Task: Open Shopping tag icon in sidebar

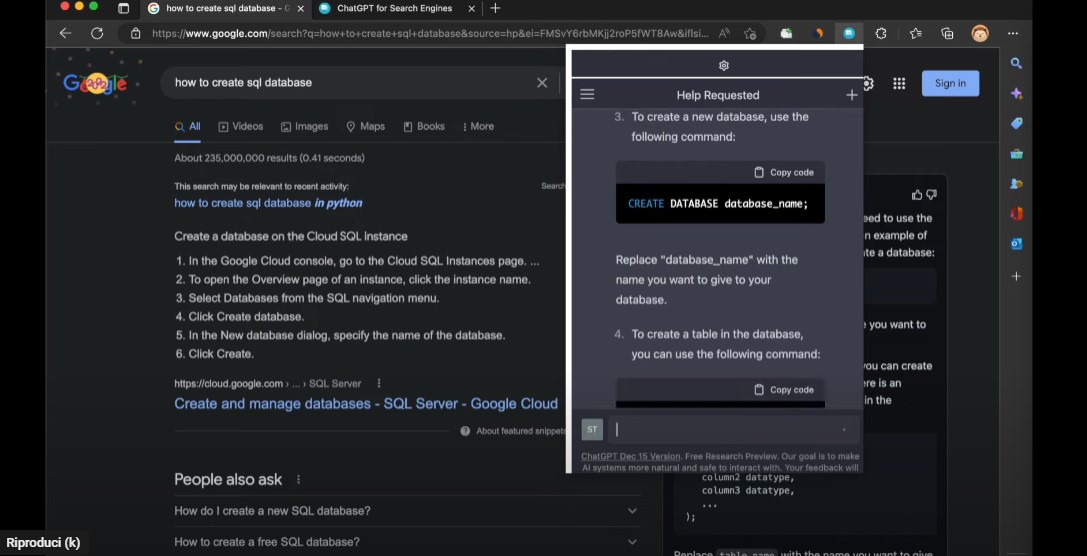Action: coord(1016,123)
